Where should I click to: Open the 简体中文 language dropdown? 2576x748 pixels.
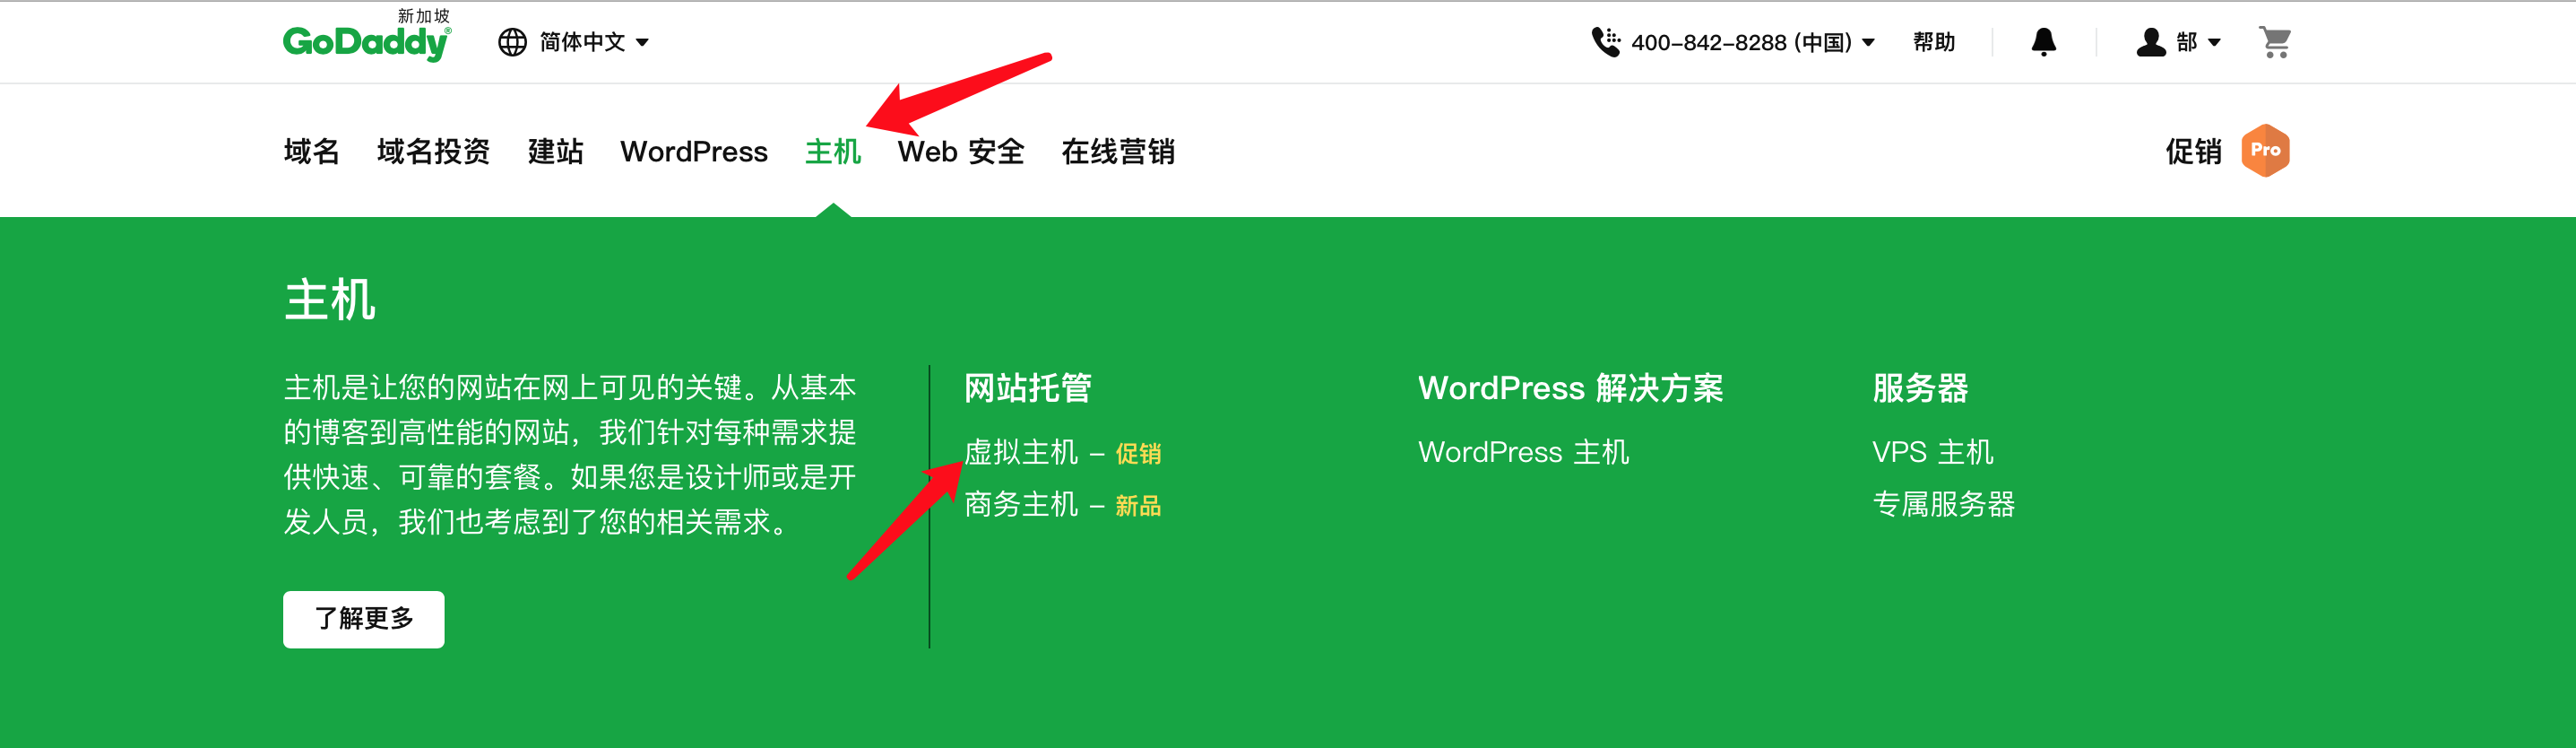pos(593,42)
